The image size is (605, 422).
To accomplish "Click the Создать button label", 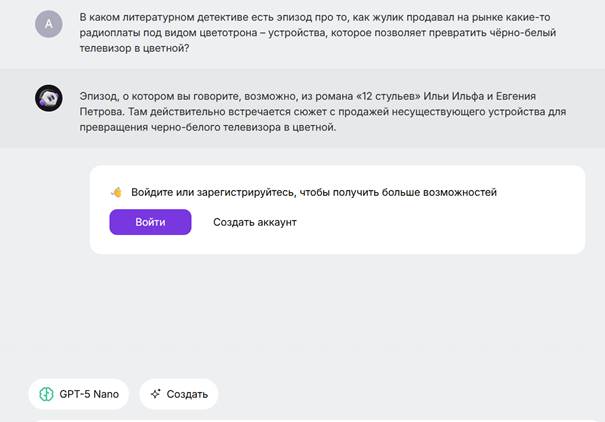I will [187, 394].
